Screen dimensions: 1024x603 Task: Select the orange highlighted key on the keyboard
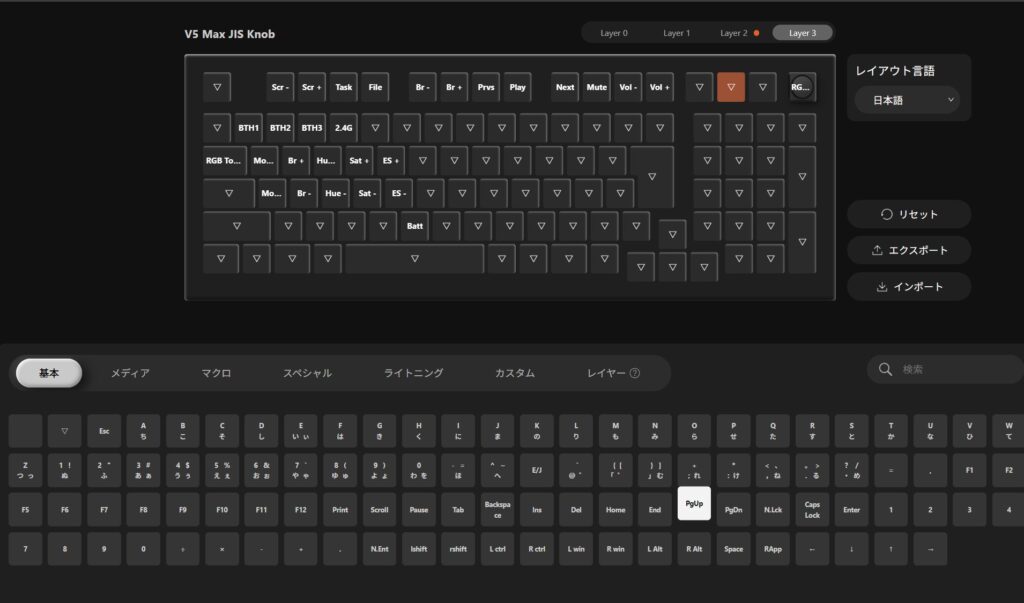731,87
